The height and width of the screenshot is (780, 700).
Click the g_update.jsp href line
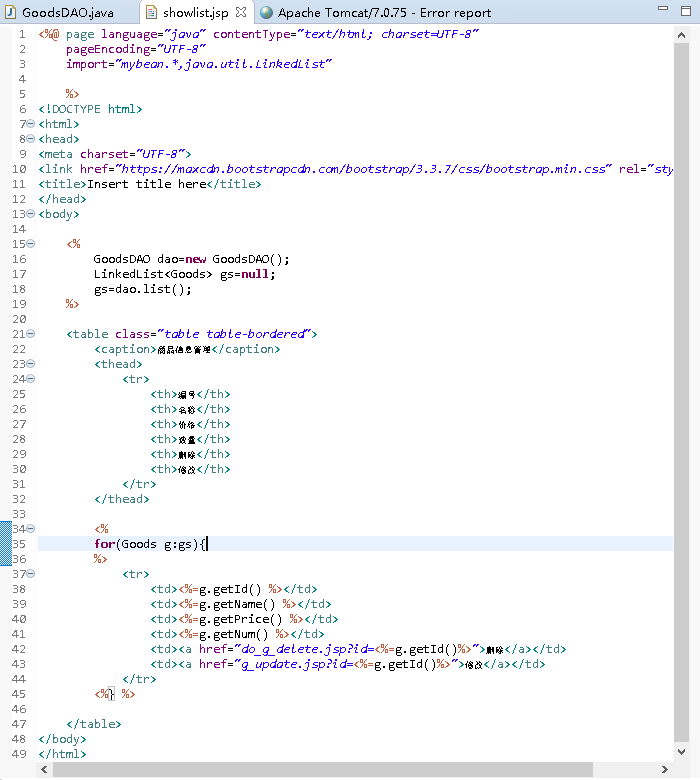pos(348,664)
